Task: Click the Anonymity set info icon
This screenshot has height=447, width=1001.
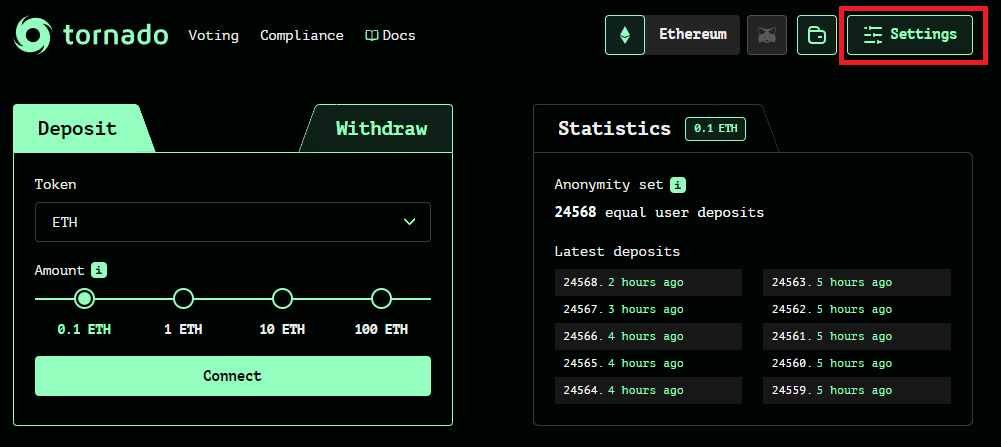Action: [x=678, y=185]
